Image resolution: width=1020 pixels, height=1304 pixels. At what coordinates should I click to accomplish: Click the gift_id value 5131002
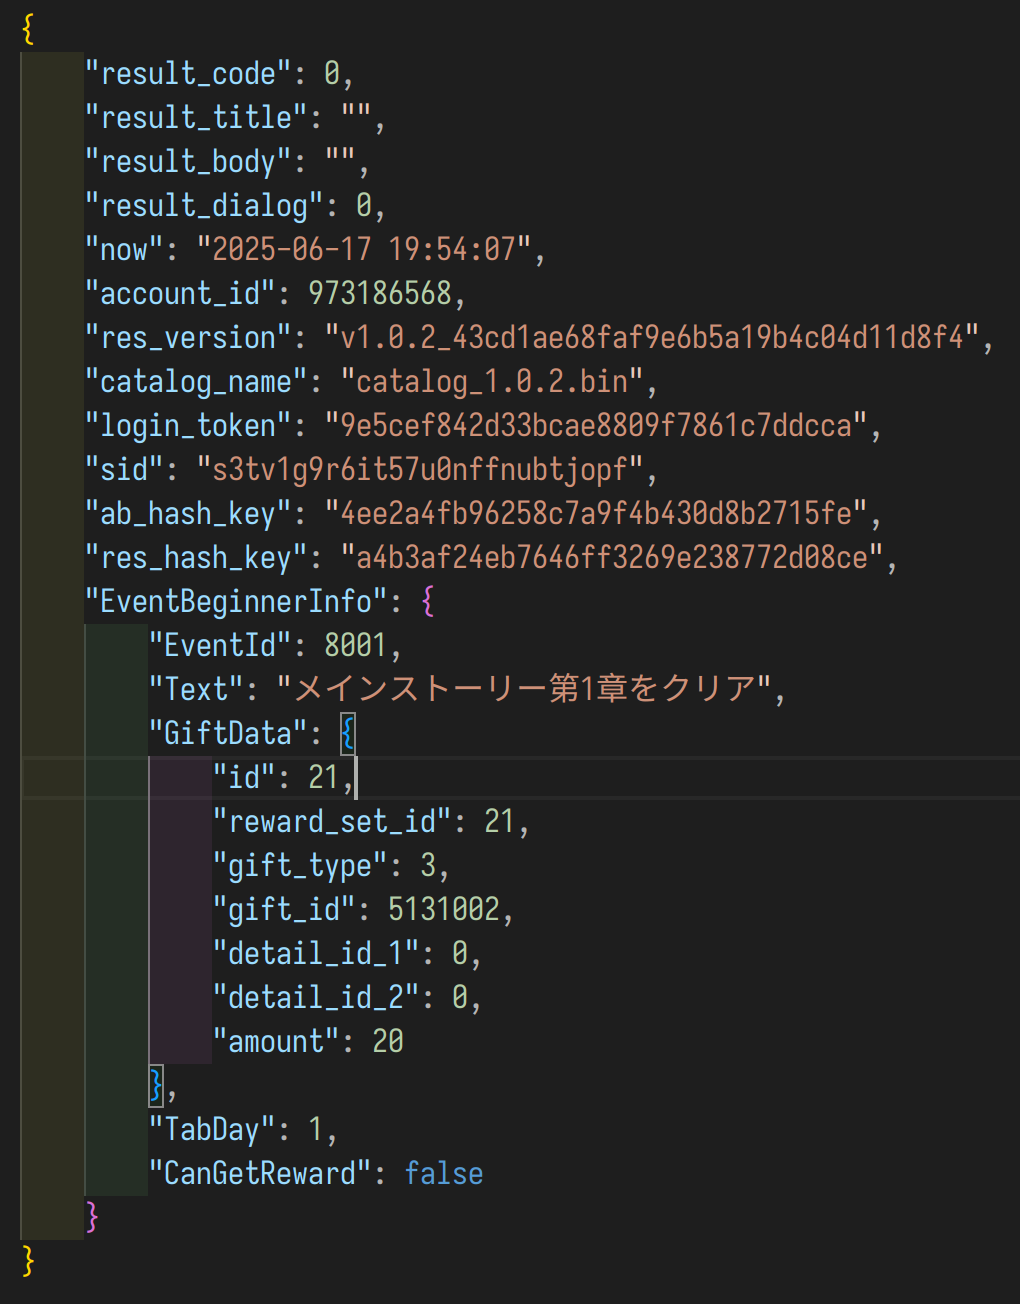pyautogui.click(x=444, y=909)
